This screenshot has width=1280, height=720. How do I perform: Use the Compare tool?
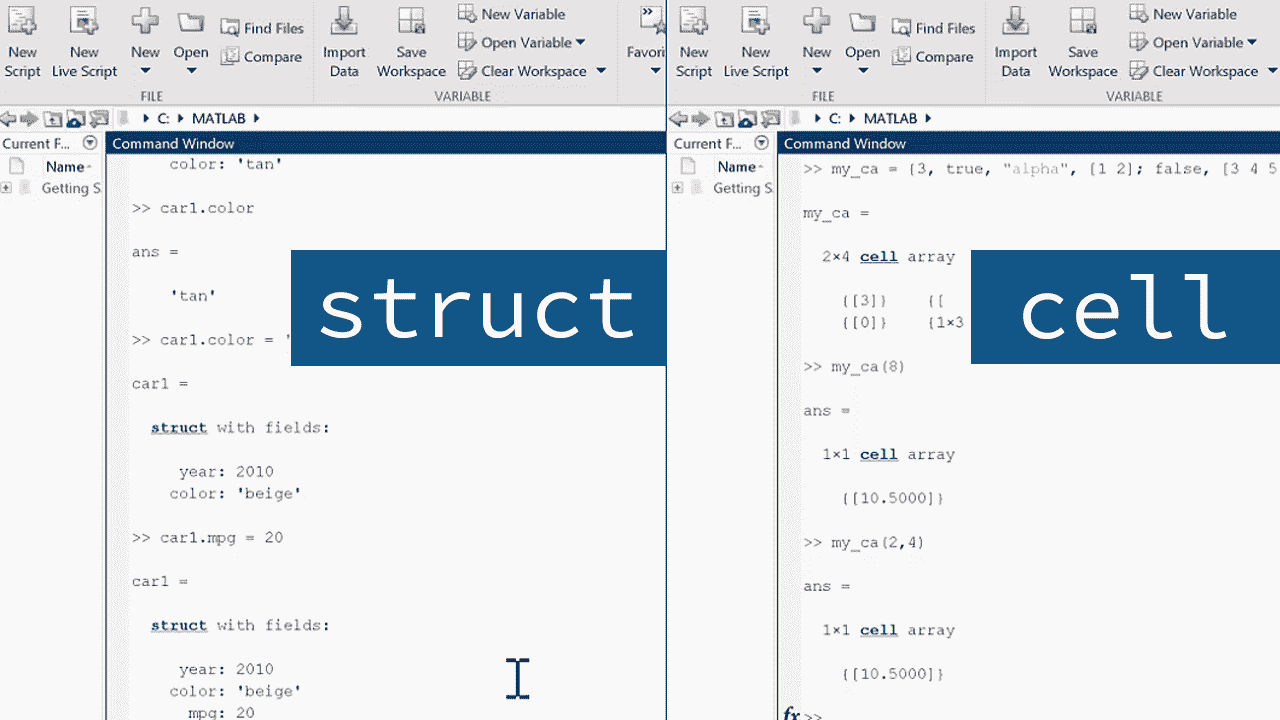coord(262,57)
